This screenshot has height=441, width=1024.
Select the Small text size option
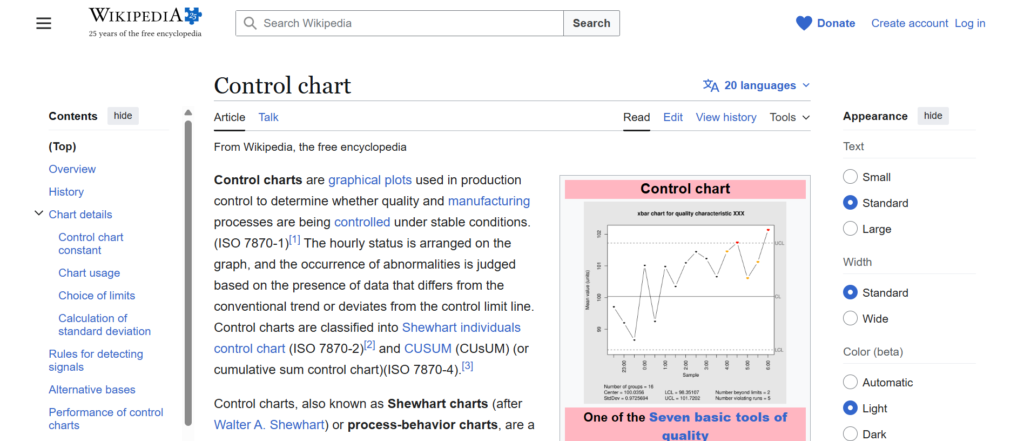(x=851, y=177)
